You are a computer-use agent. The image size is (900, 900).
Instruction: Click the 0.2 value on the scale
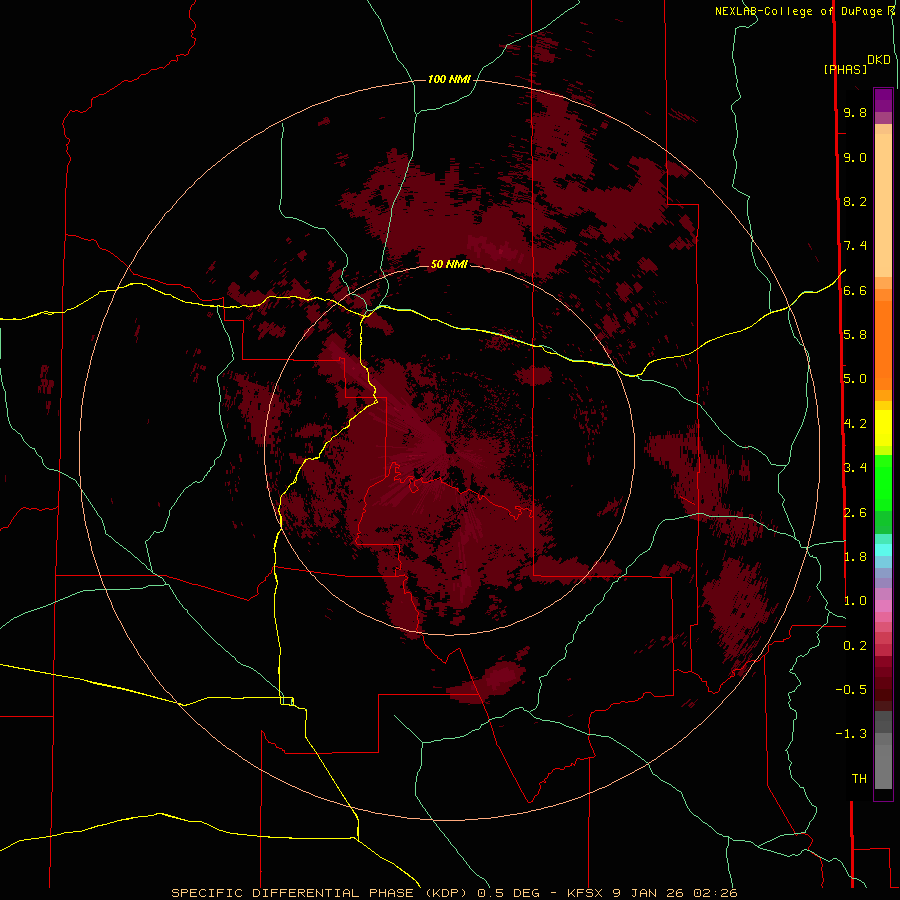[855, 645]
